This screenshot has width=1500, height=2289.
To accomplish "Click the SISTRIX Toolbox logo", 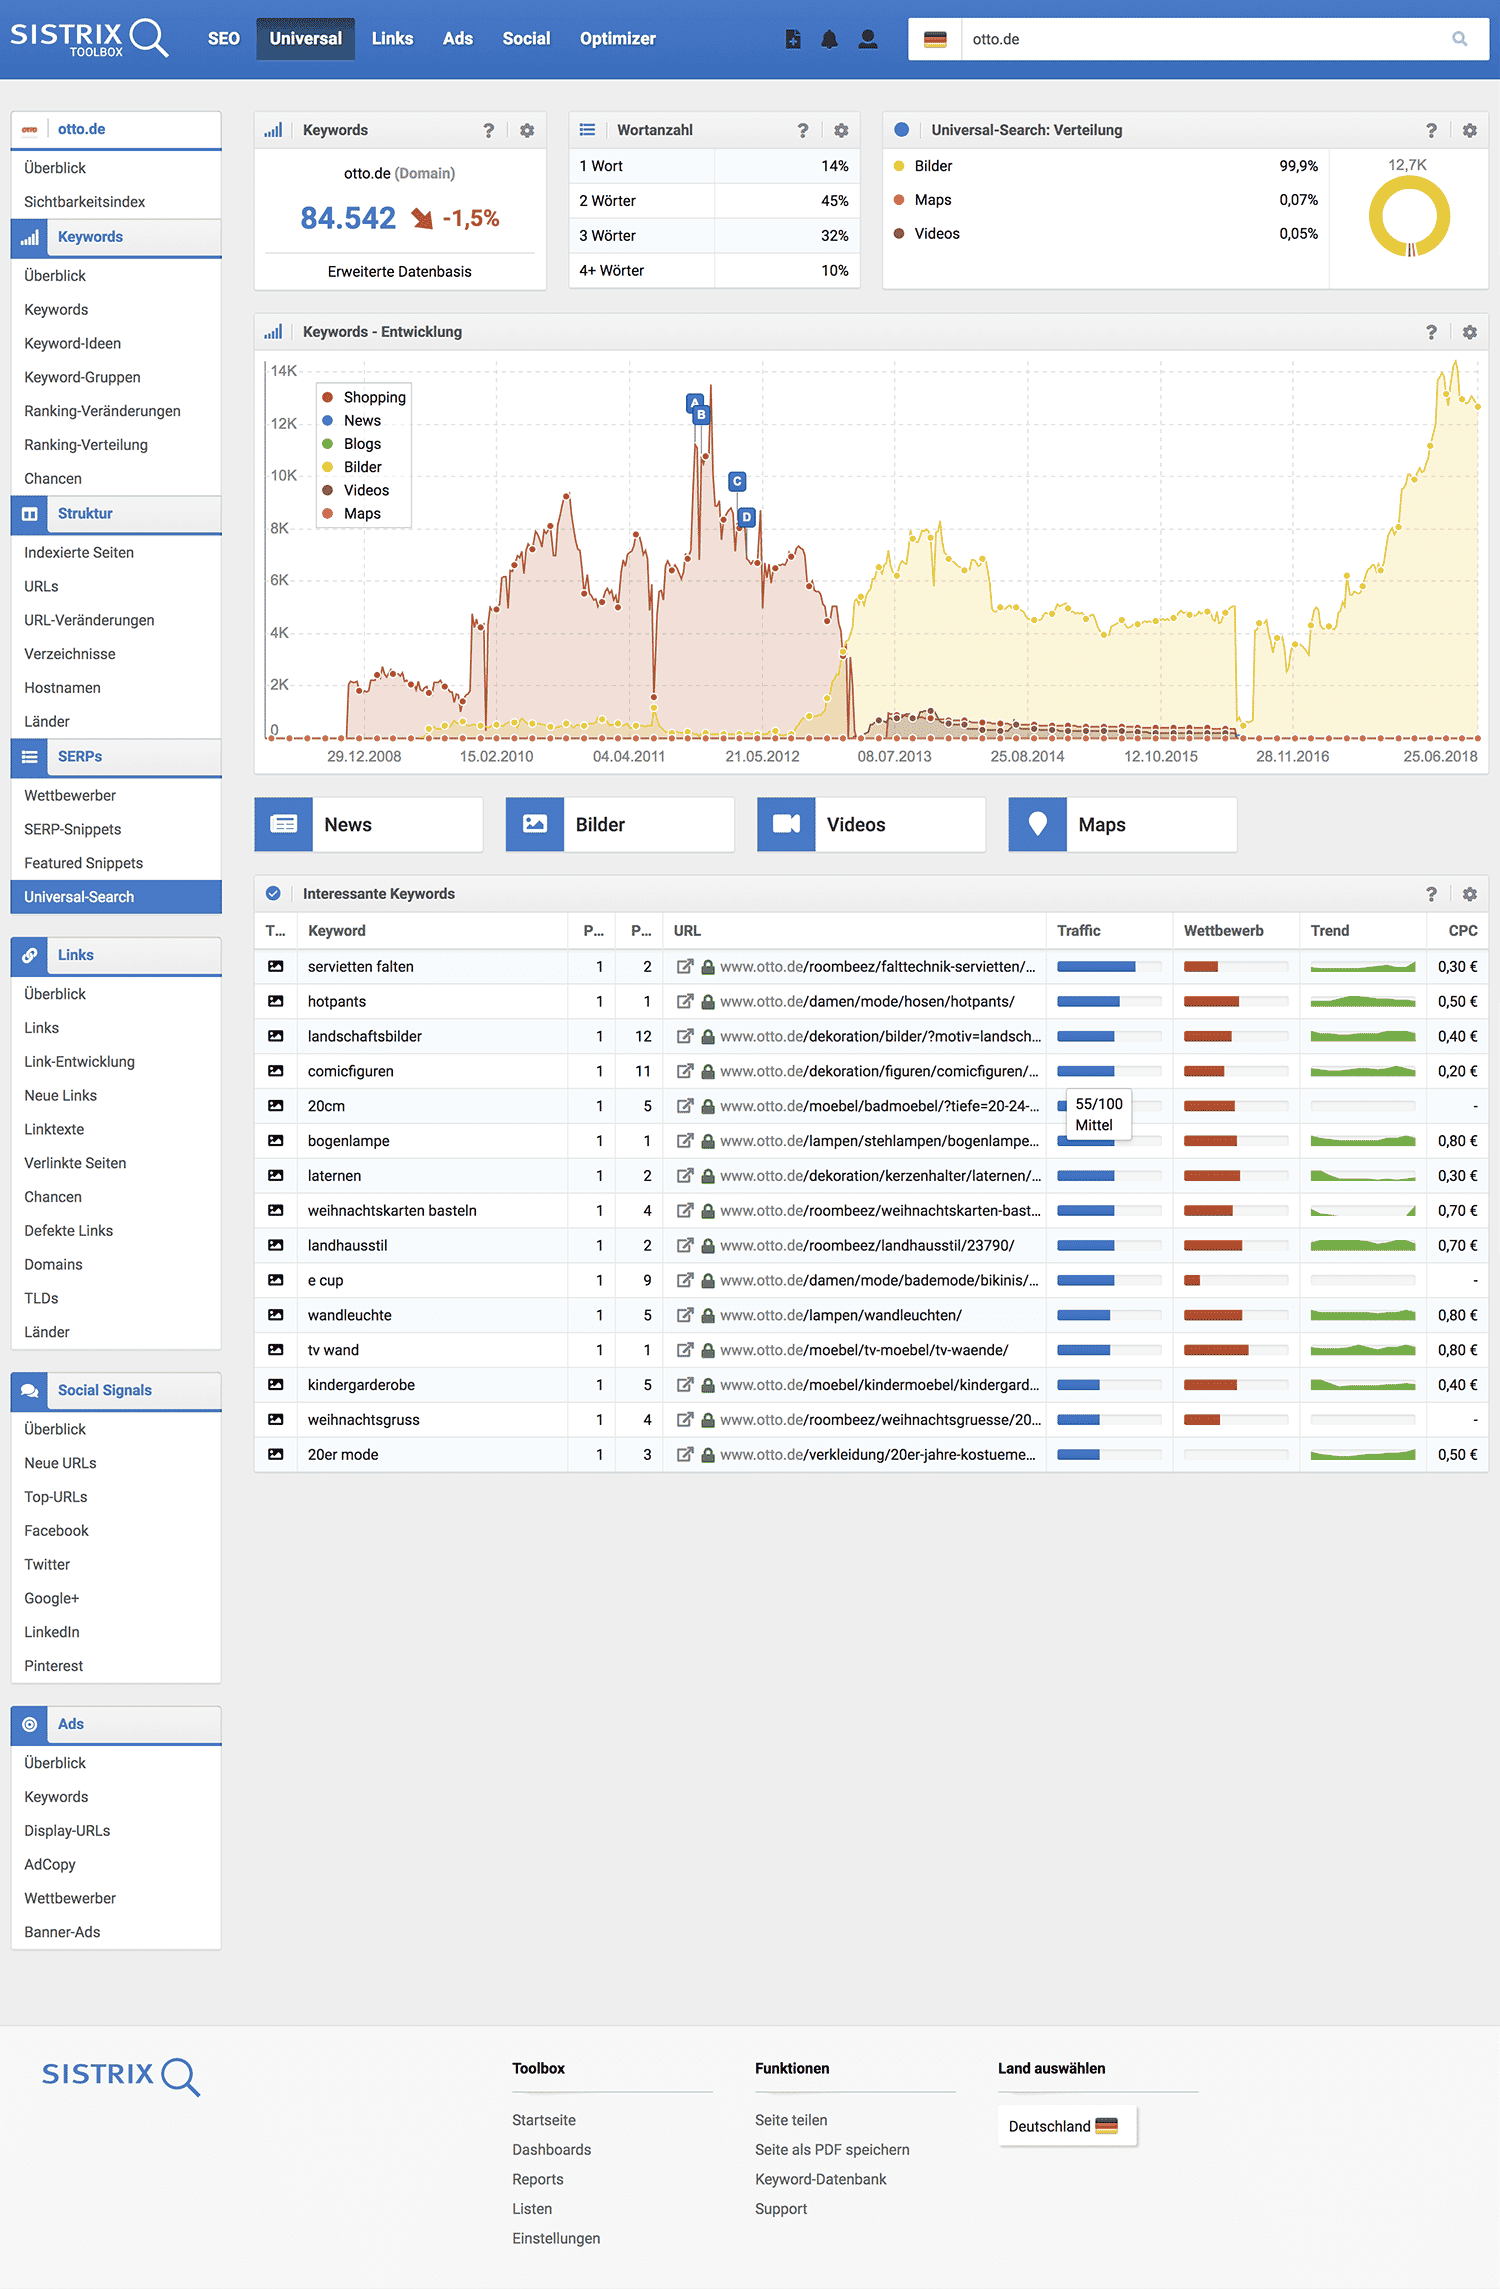I will coord(89,38).
